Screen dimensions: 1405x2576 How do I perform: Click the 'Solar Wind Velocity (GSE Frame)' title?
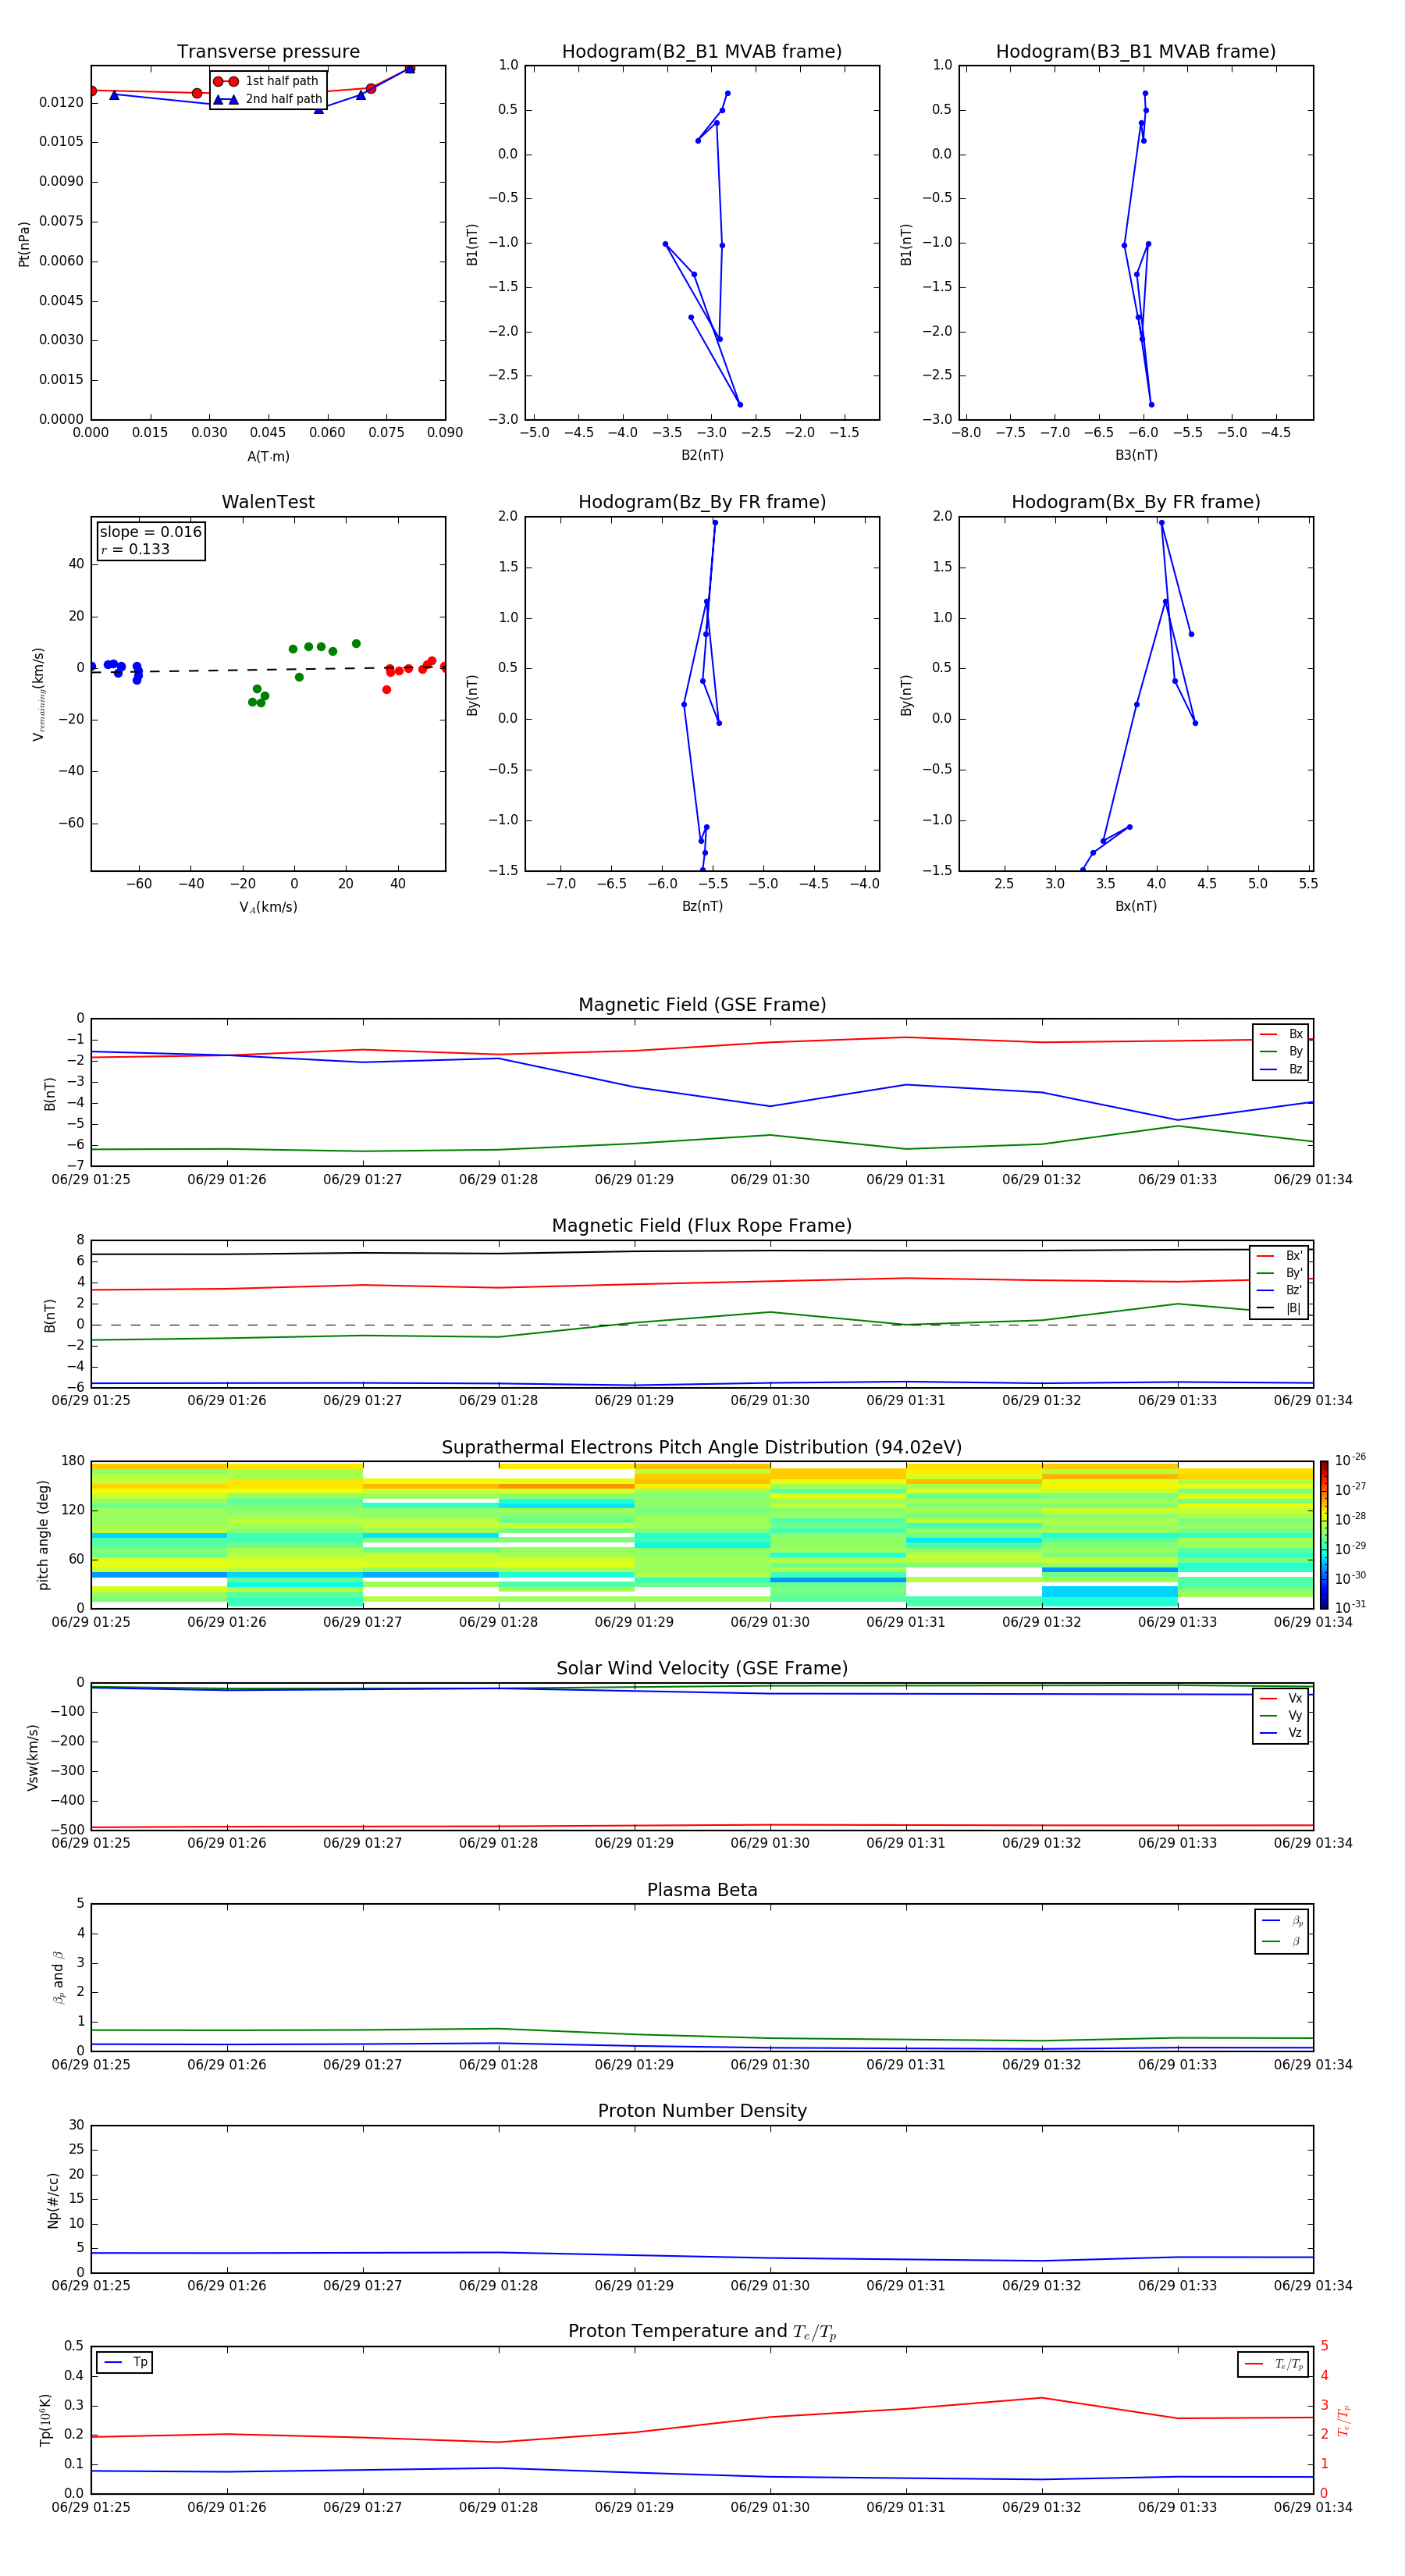click(702, 1668)
